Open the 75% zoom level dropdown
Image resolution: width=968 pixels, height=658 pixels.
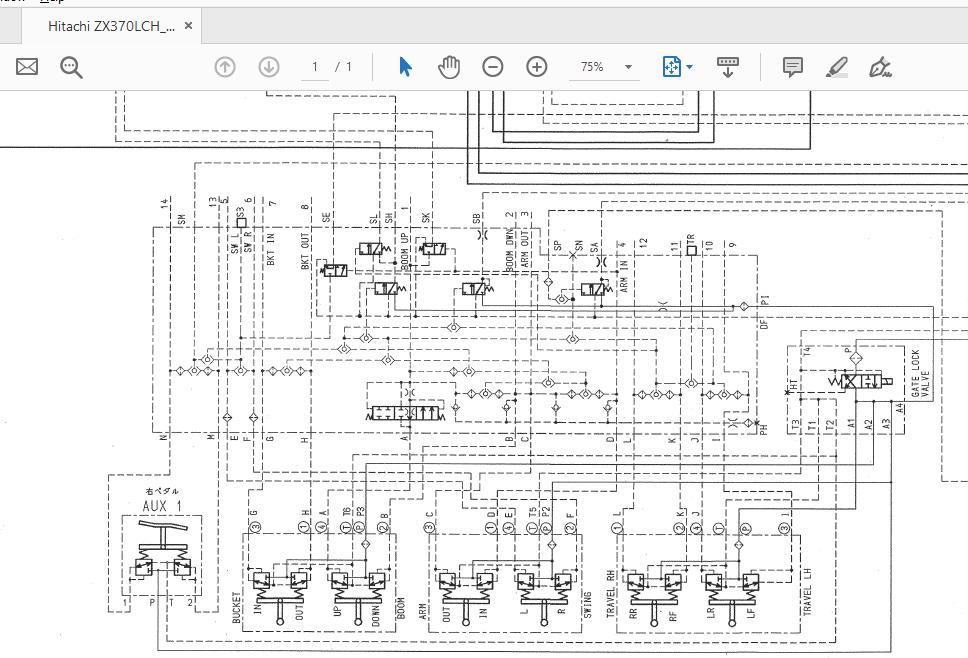pos(628,67)
